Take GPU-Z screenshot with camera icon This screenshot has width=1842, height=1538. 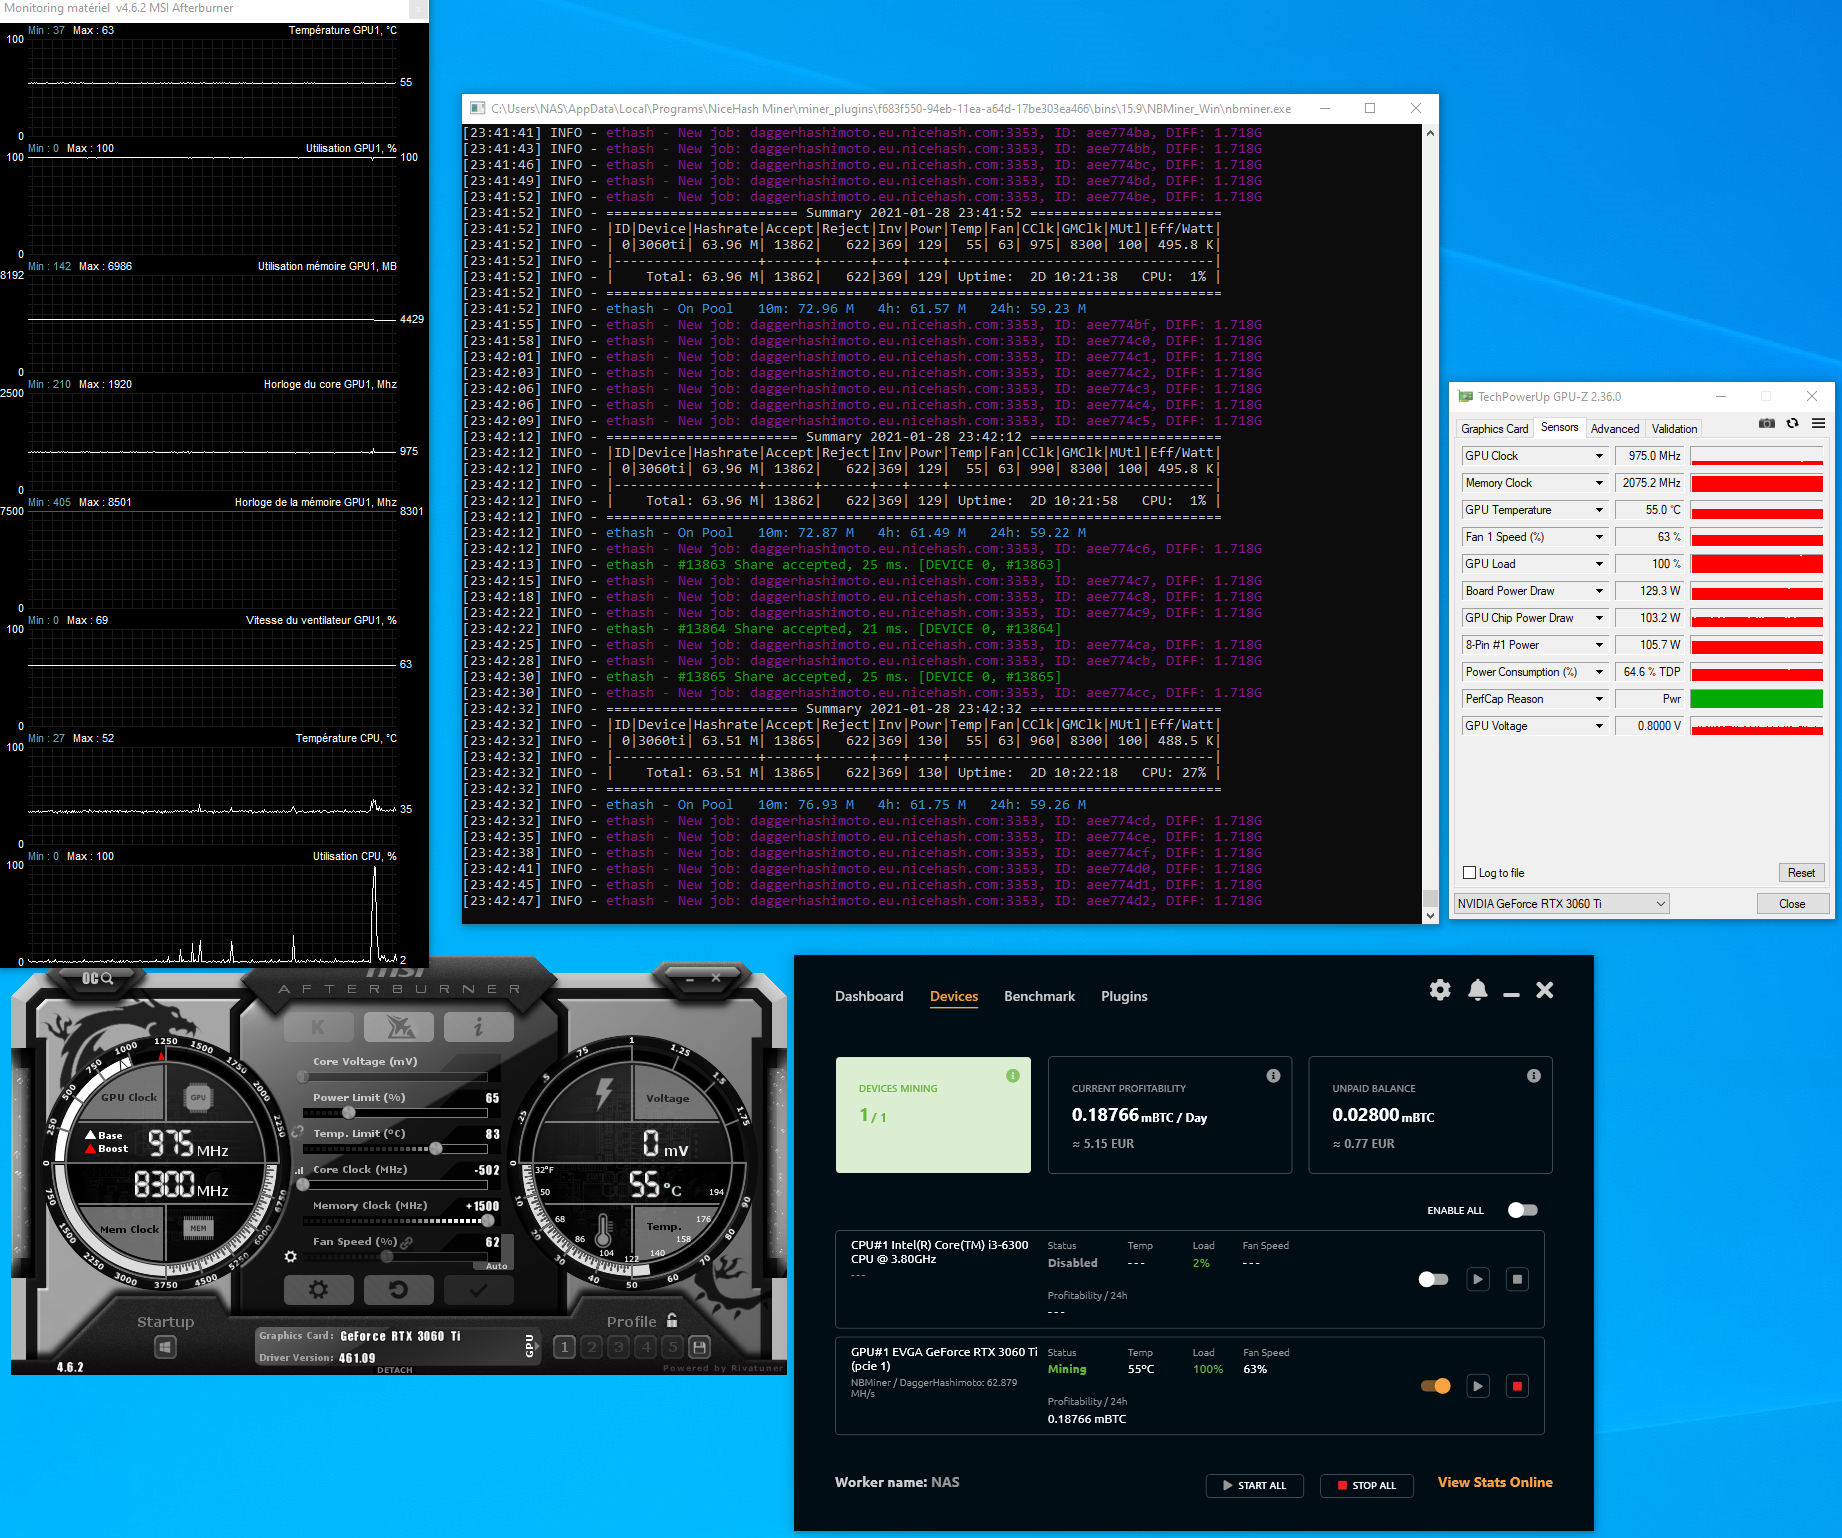(1767, 424)
